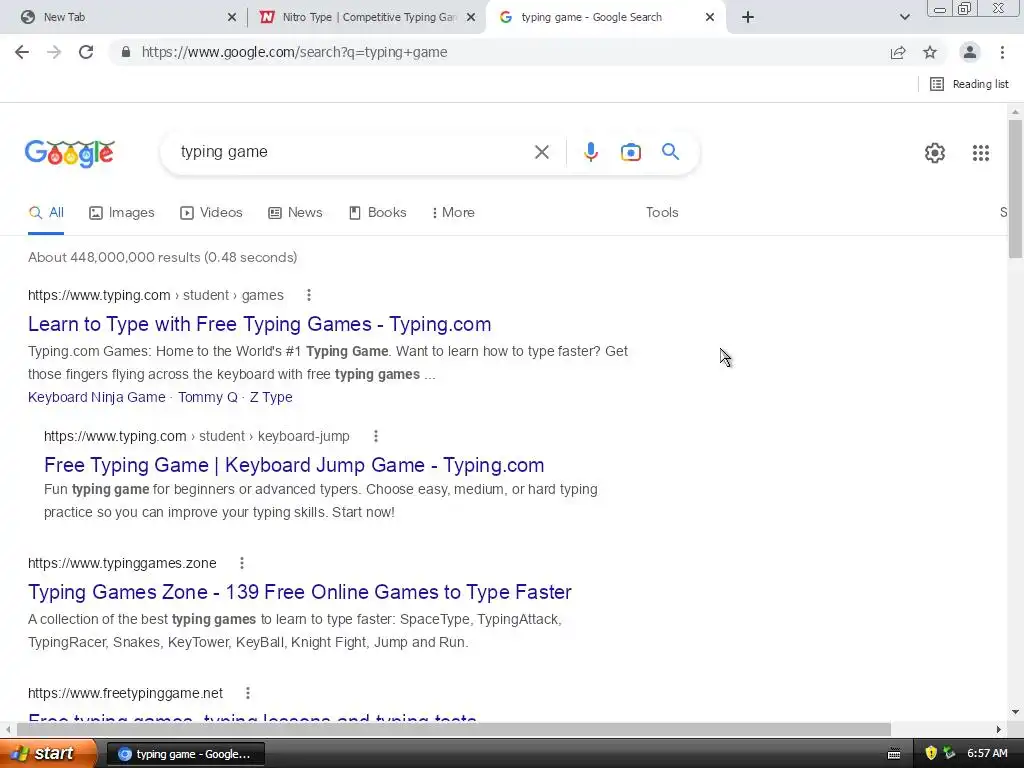Click the https://www.typinggames.zone URL text

(122, 563)
